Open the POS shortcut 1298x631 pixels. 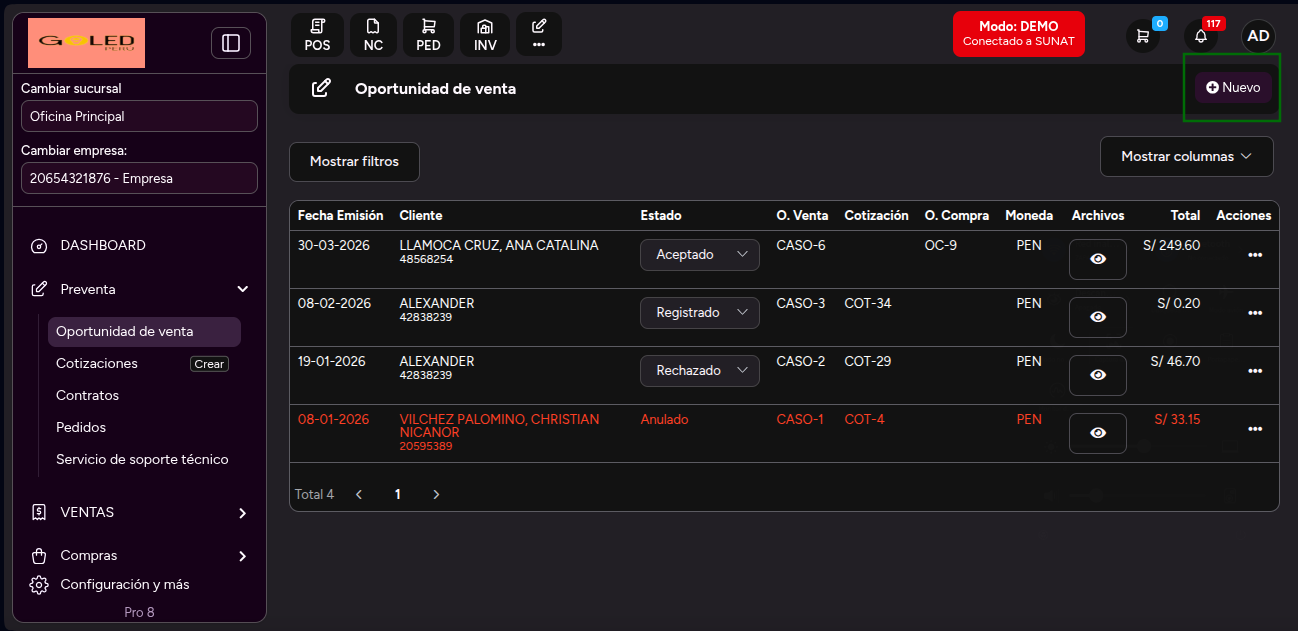317,34
